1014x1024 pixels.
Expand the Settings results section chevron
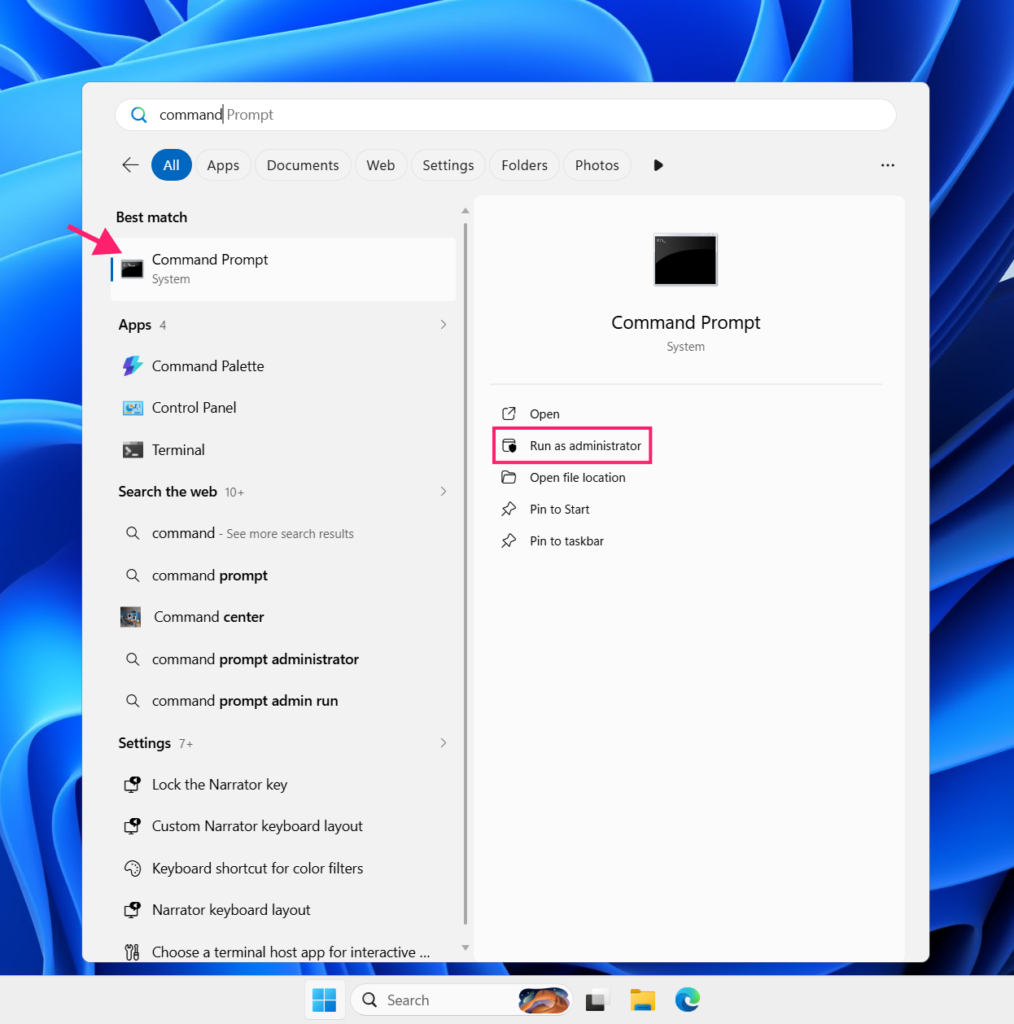(x=443, y=743)
